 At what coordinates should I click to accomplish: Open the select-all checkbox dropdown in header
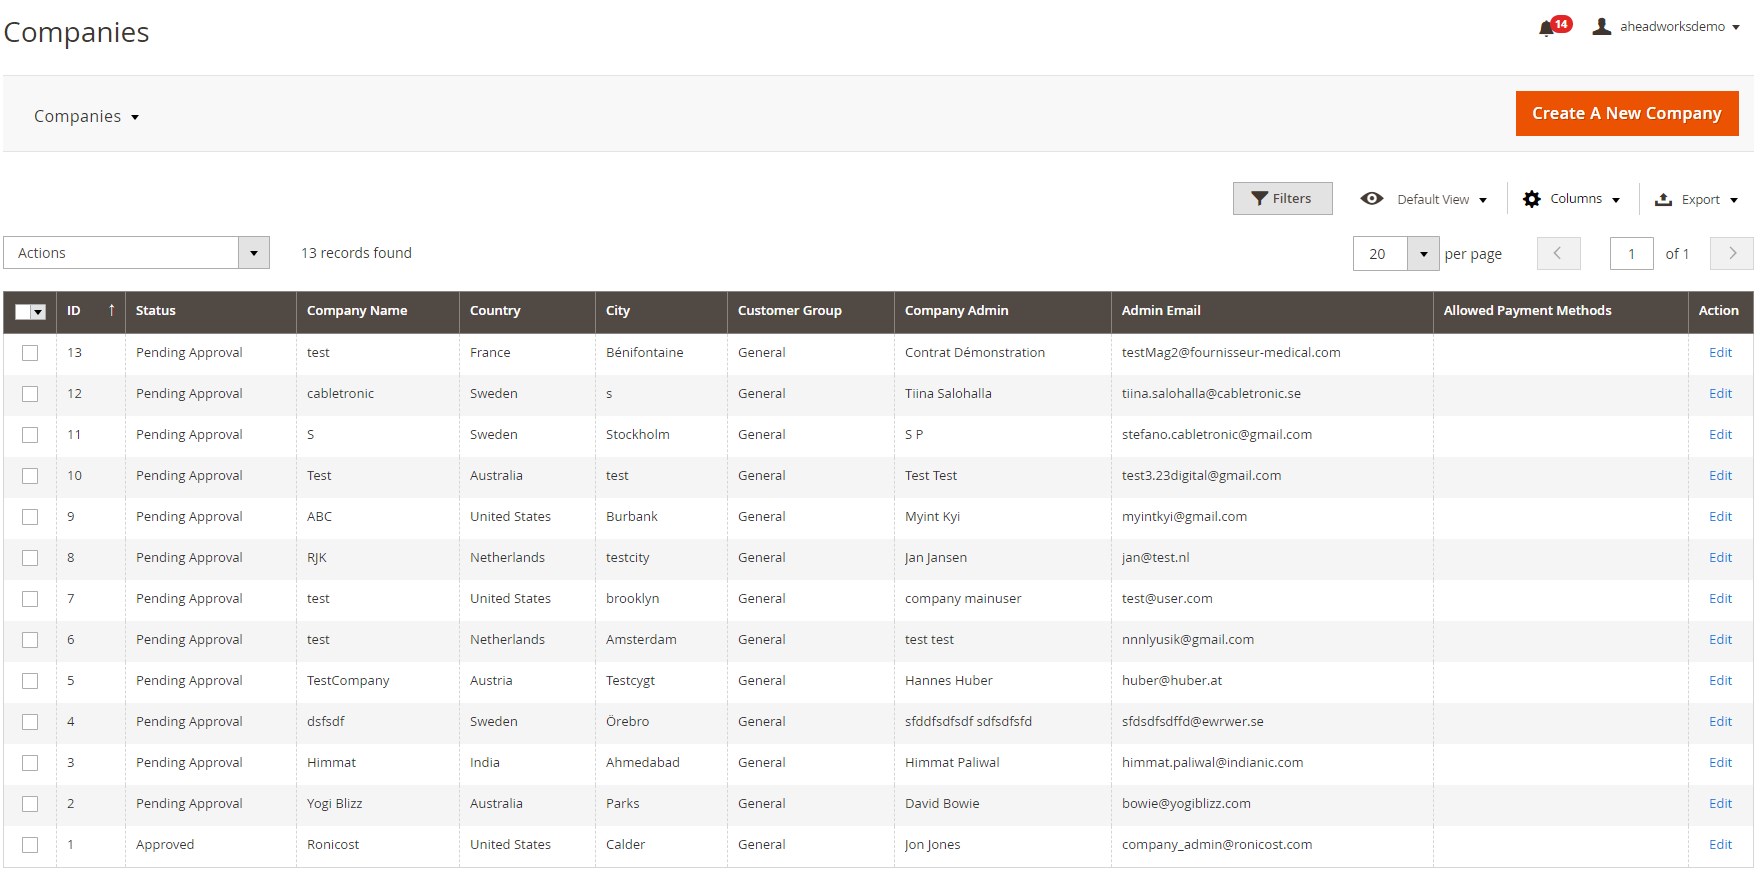click(x=39, y=313)
